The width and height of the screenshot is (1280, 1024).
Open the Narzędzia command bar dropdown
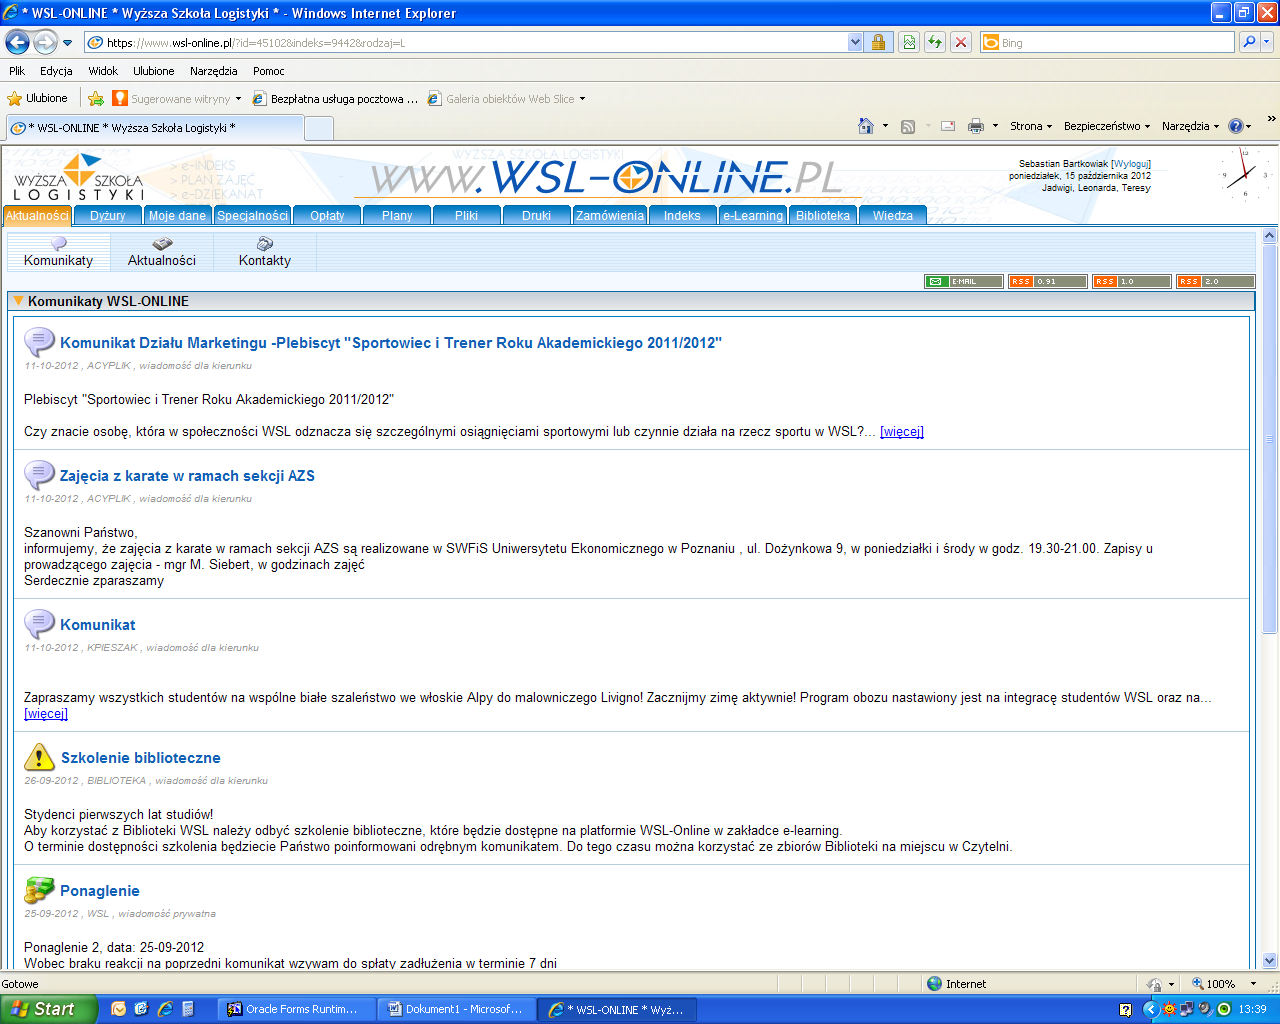click(x=1191, y=126)
